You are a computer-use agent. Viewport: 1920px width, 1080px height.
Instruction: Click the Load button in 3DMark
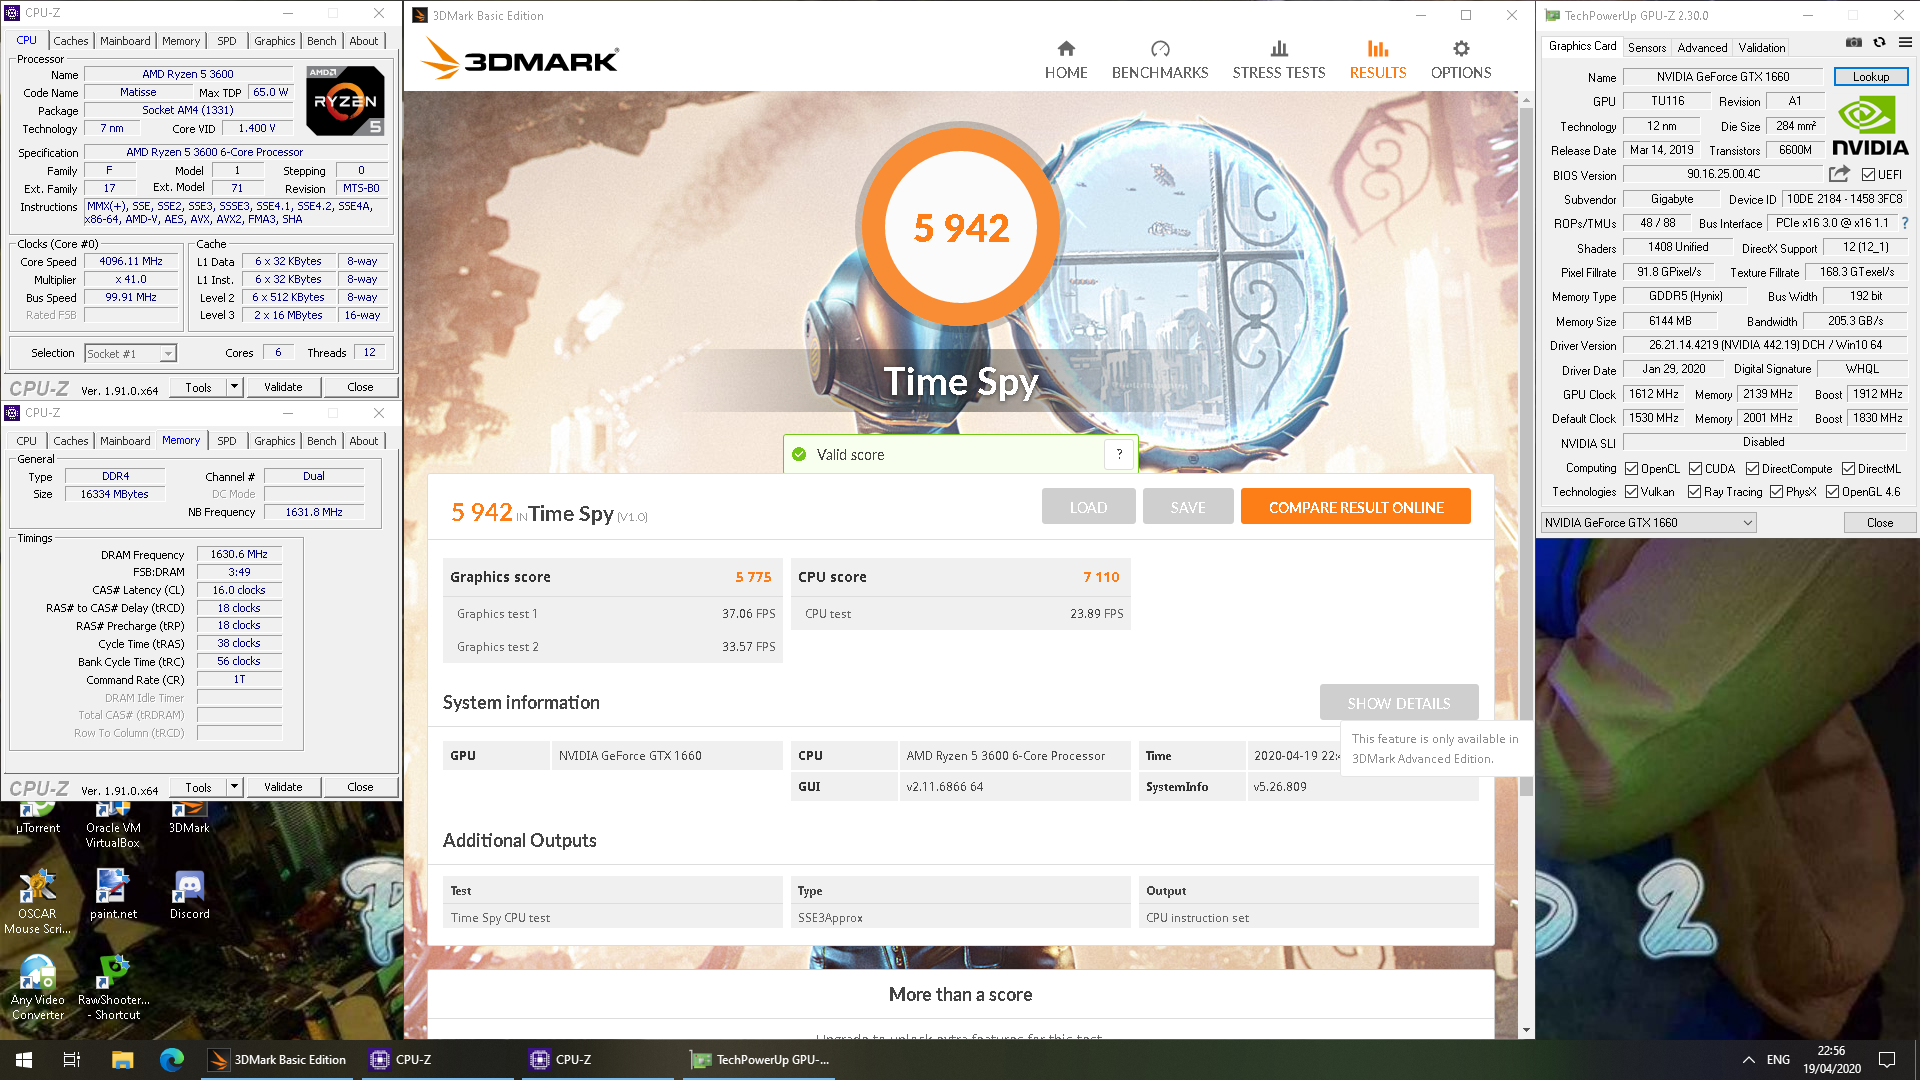1088,507
